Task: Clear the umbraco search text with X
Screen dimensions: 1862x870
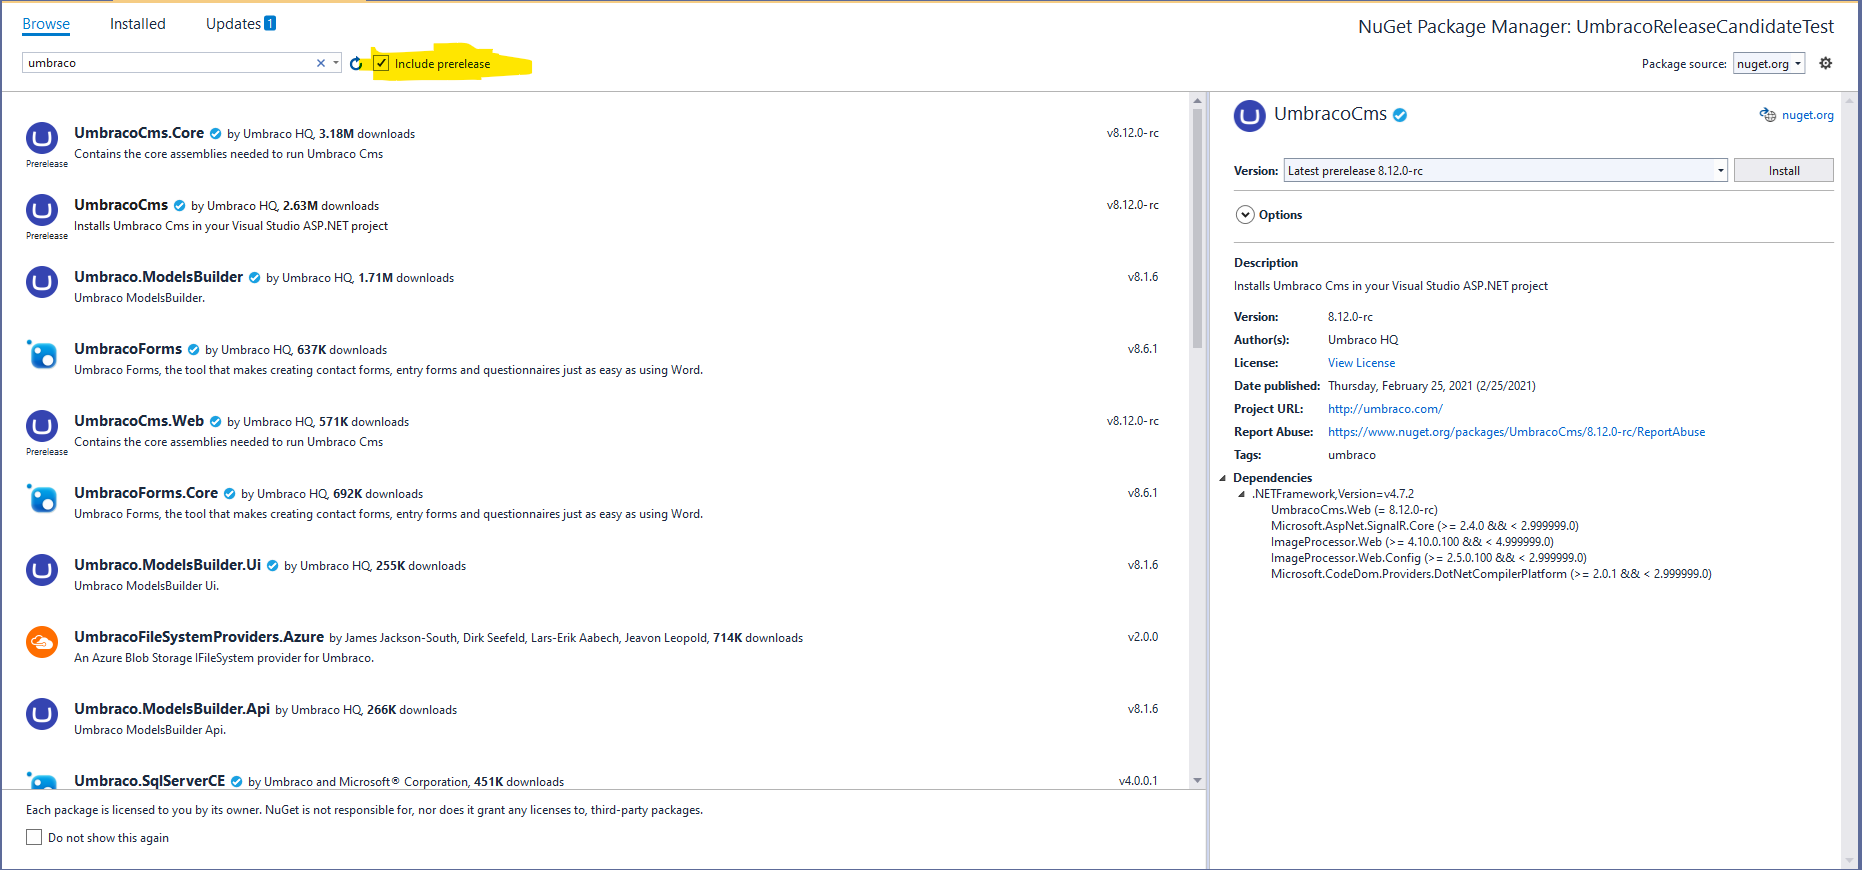Action: (321, 63)
